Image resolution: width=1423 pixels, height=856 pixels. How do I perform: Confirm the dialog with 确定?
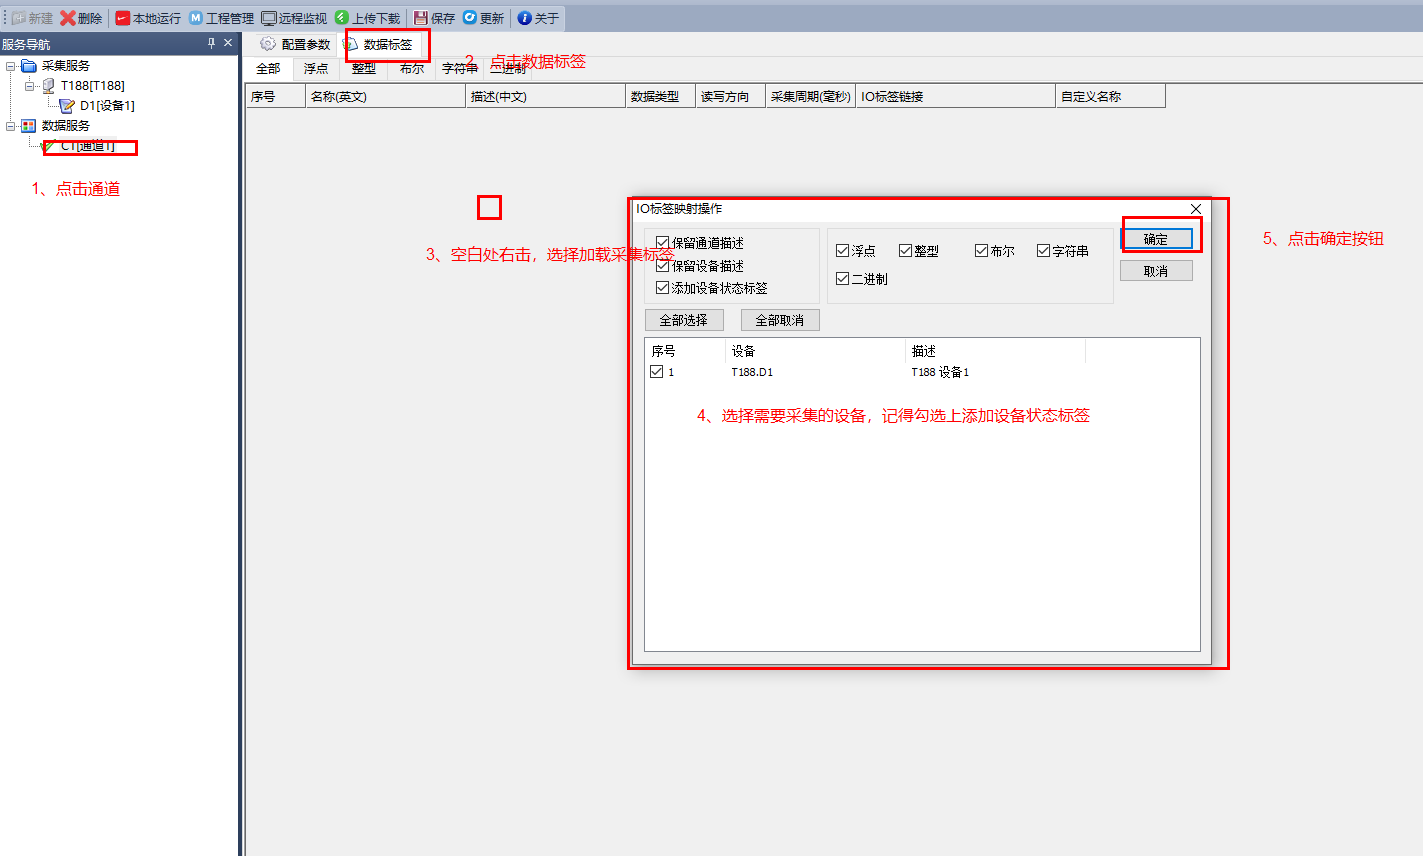point(1156,239)
